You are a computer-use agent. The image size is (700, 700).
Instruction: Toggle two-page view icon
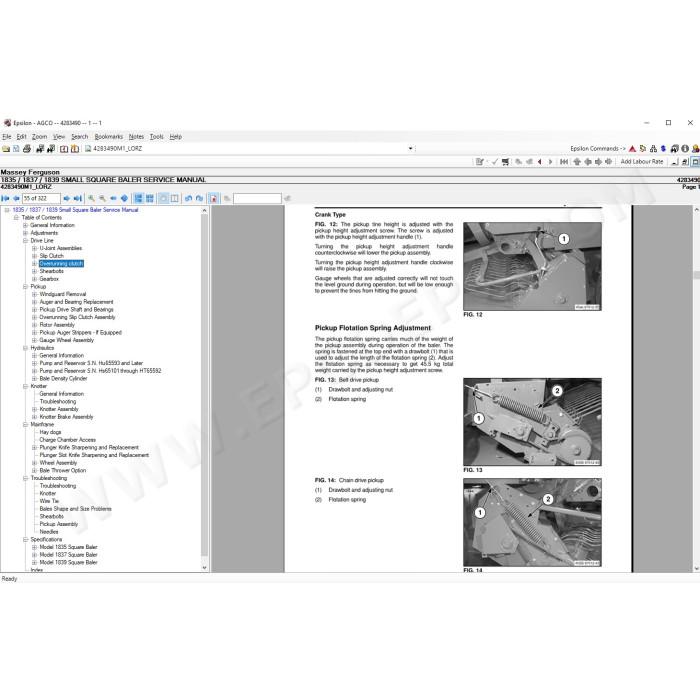[x=175, y=198]
